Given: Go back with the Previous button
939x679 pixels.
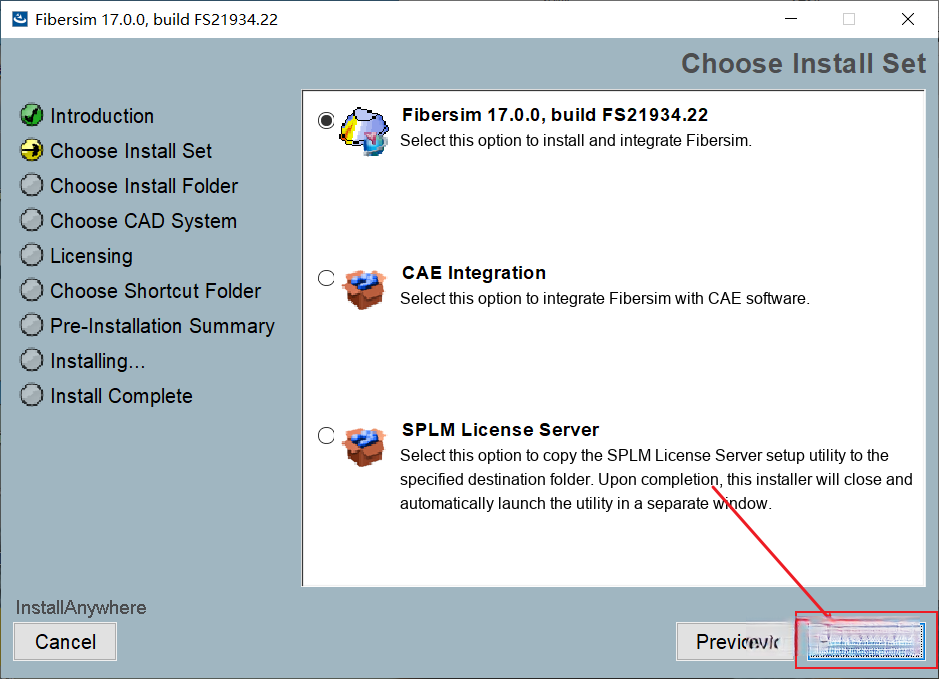Looking at the screenshot, I should coord(737,641).
